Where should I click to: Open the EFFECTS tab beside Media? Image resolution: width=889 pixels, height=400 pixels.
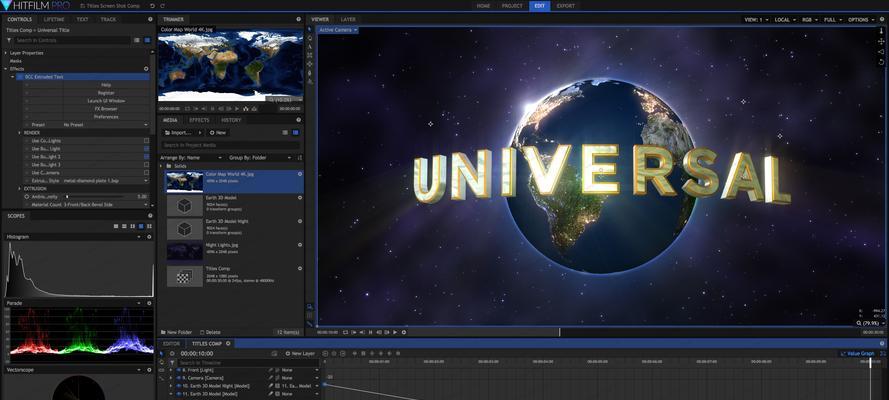[199, 120]
